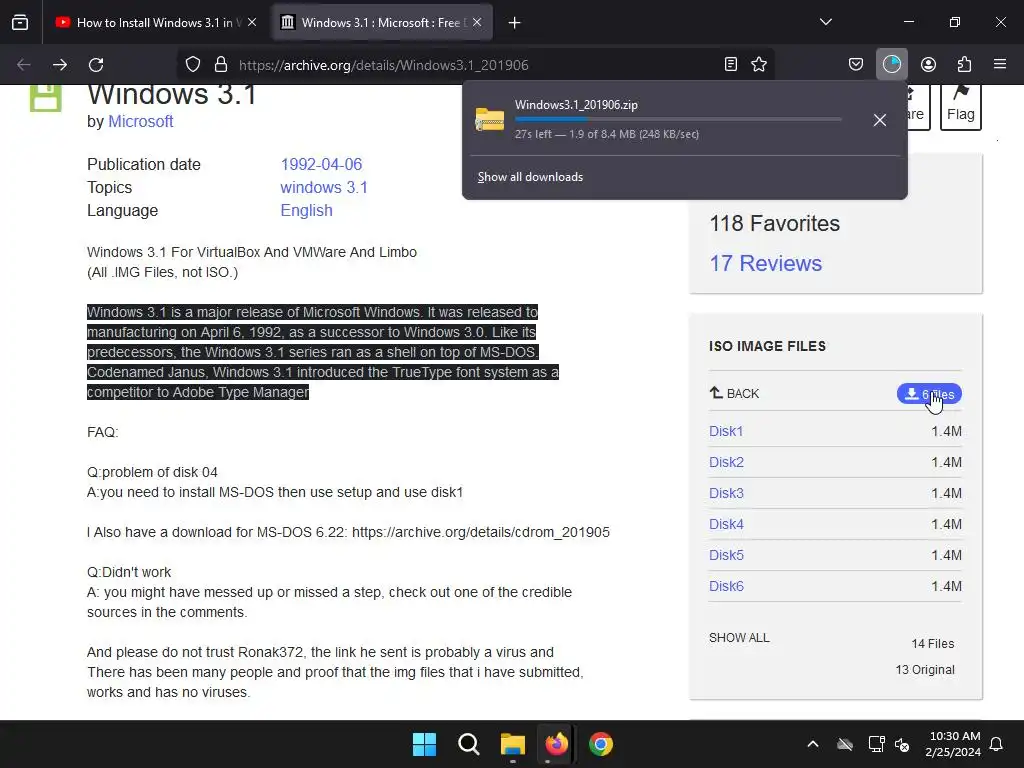The width and height of the screenshot is (1024, 768).
Task: Open Firefox account icon
Action: tap(928, 65)
